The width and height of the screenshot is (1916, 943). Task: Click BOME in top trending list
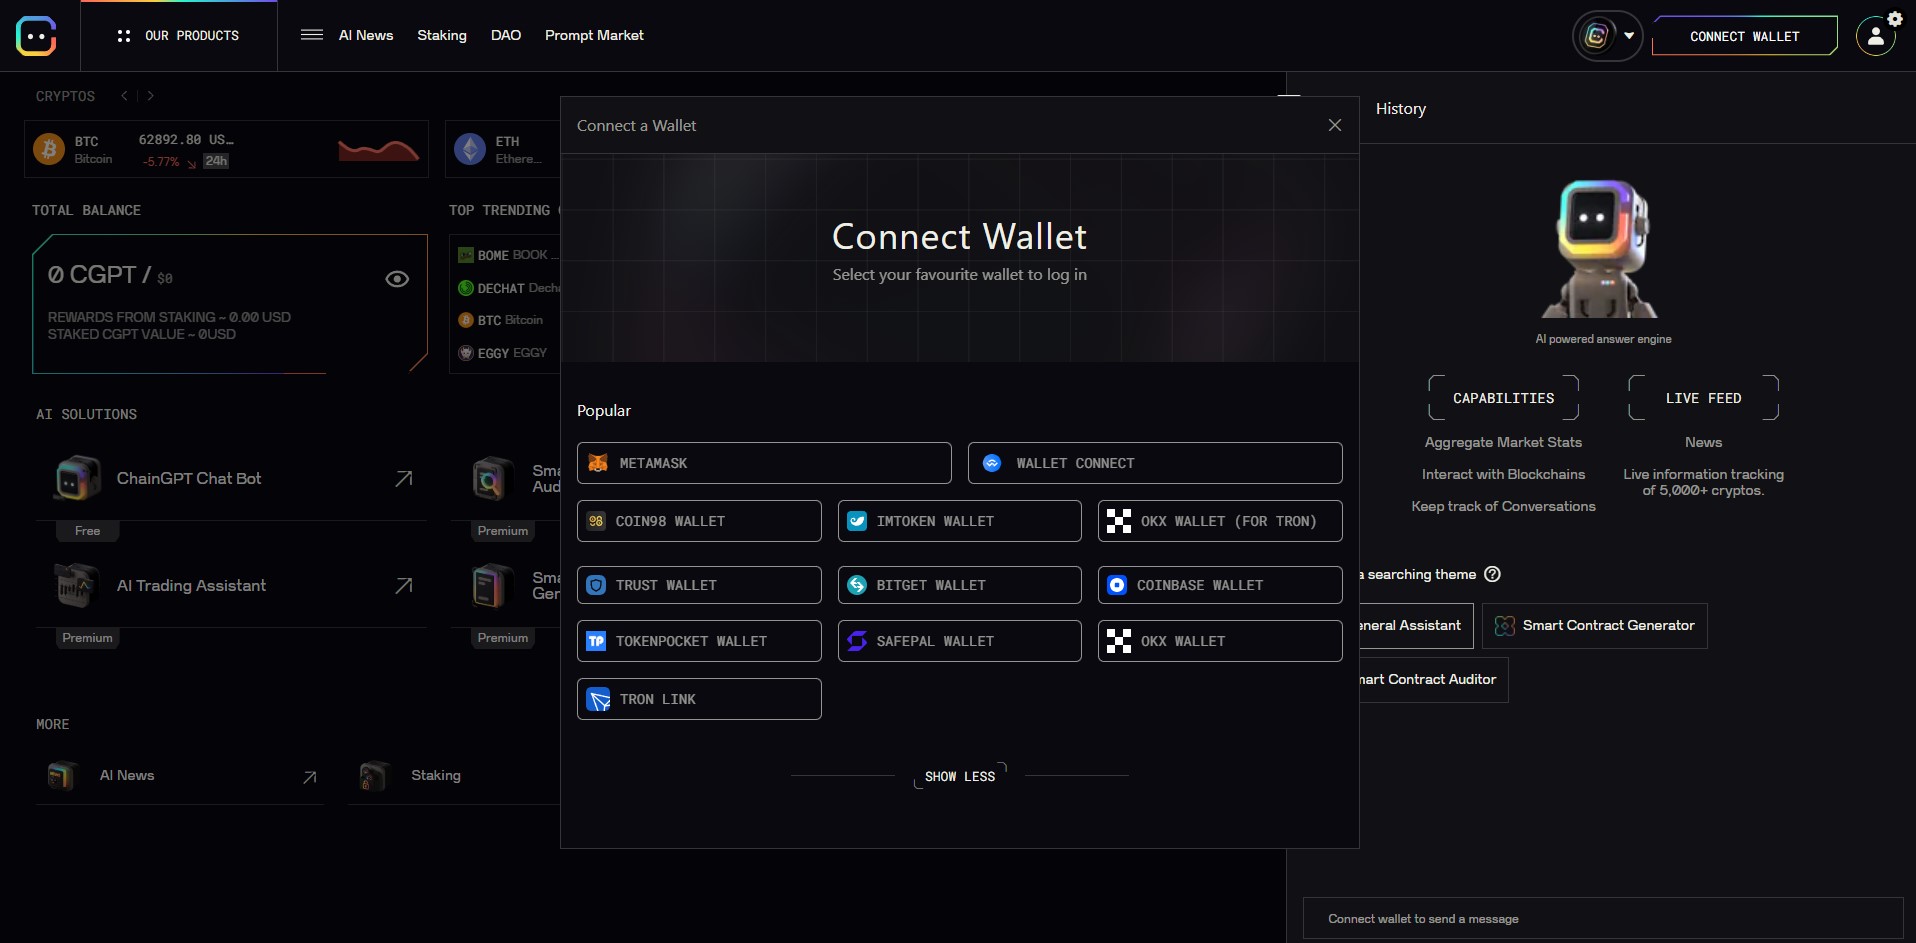click(x=508, y=255)
